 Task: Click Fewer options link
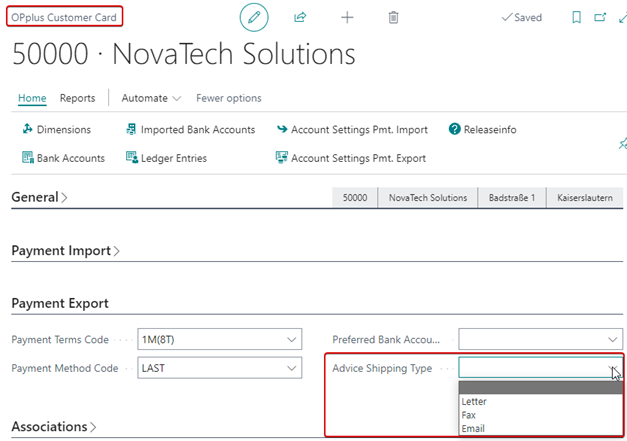coord(228,98)
